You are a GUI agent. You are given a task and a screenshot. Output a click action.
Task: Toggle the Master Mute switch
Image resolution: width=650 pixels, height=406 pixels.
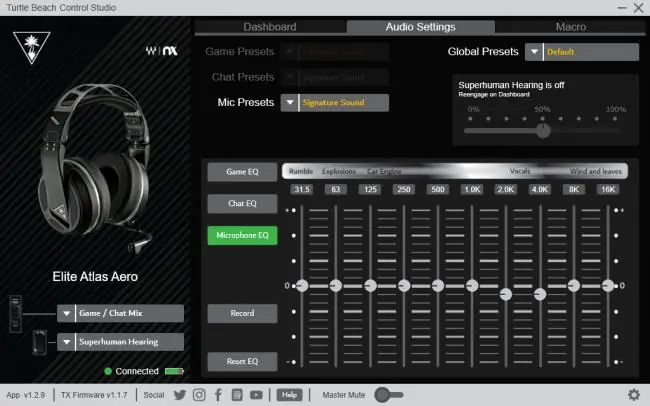[388, 395]
